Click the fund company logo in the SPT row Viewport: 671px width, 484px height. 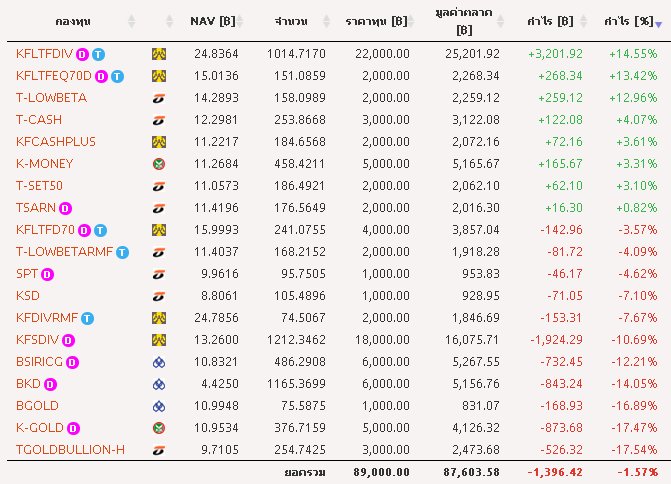point(159,274)
